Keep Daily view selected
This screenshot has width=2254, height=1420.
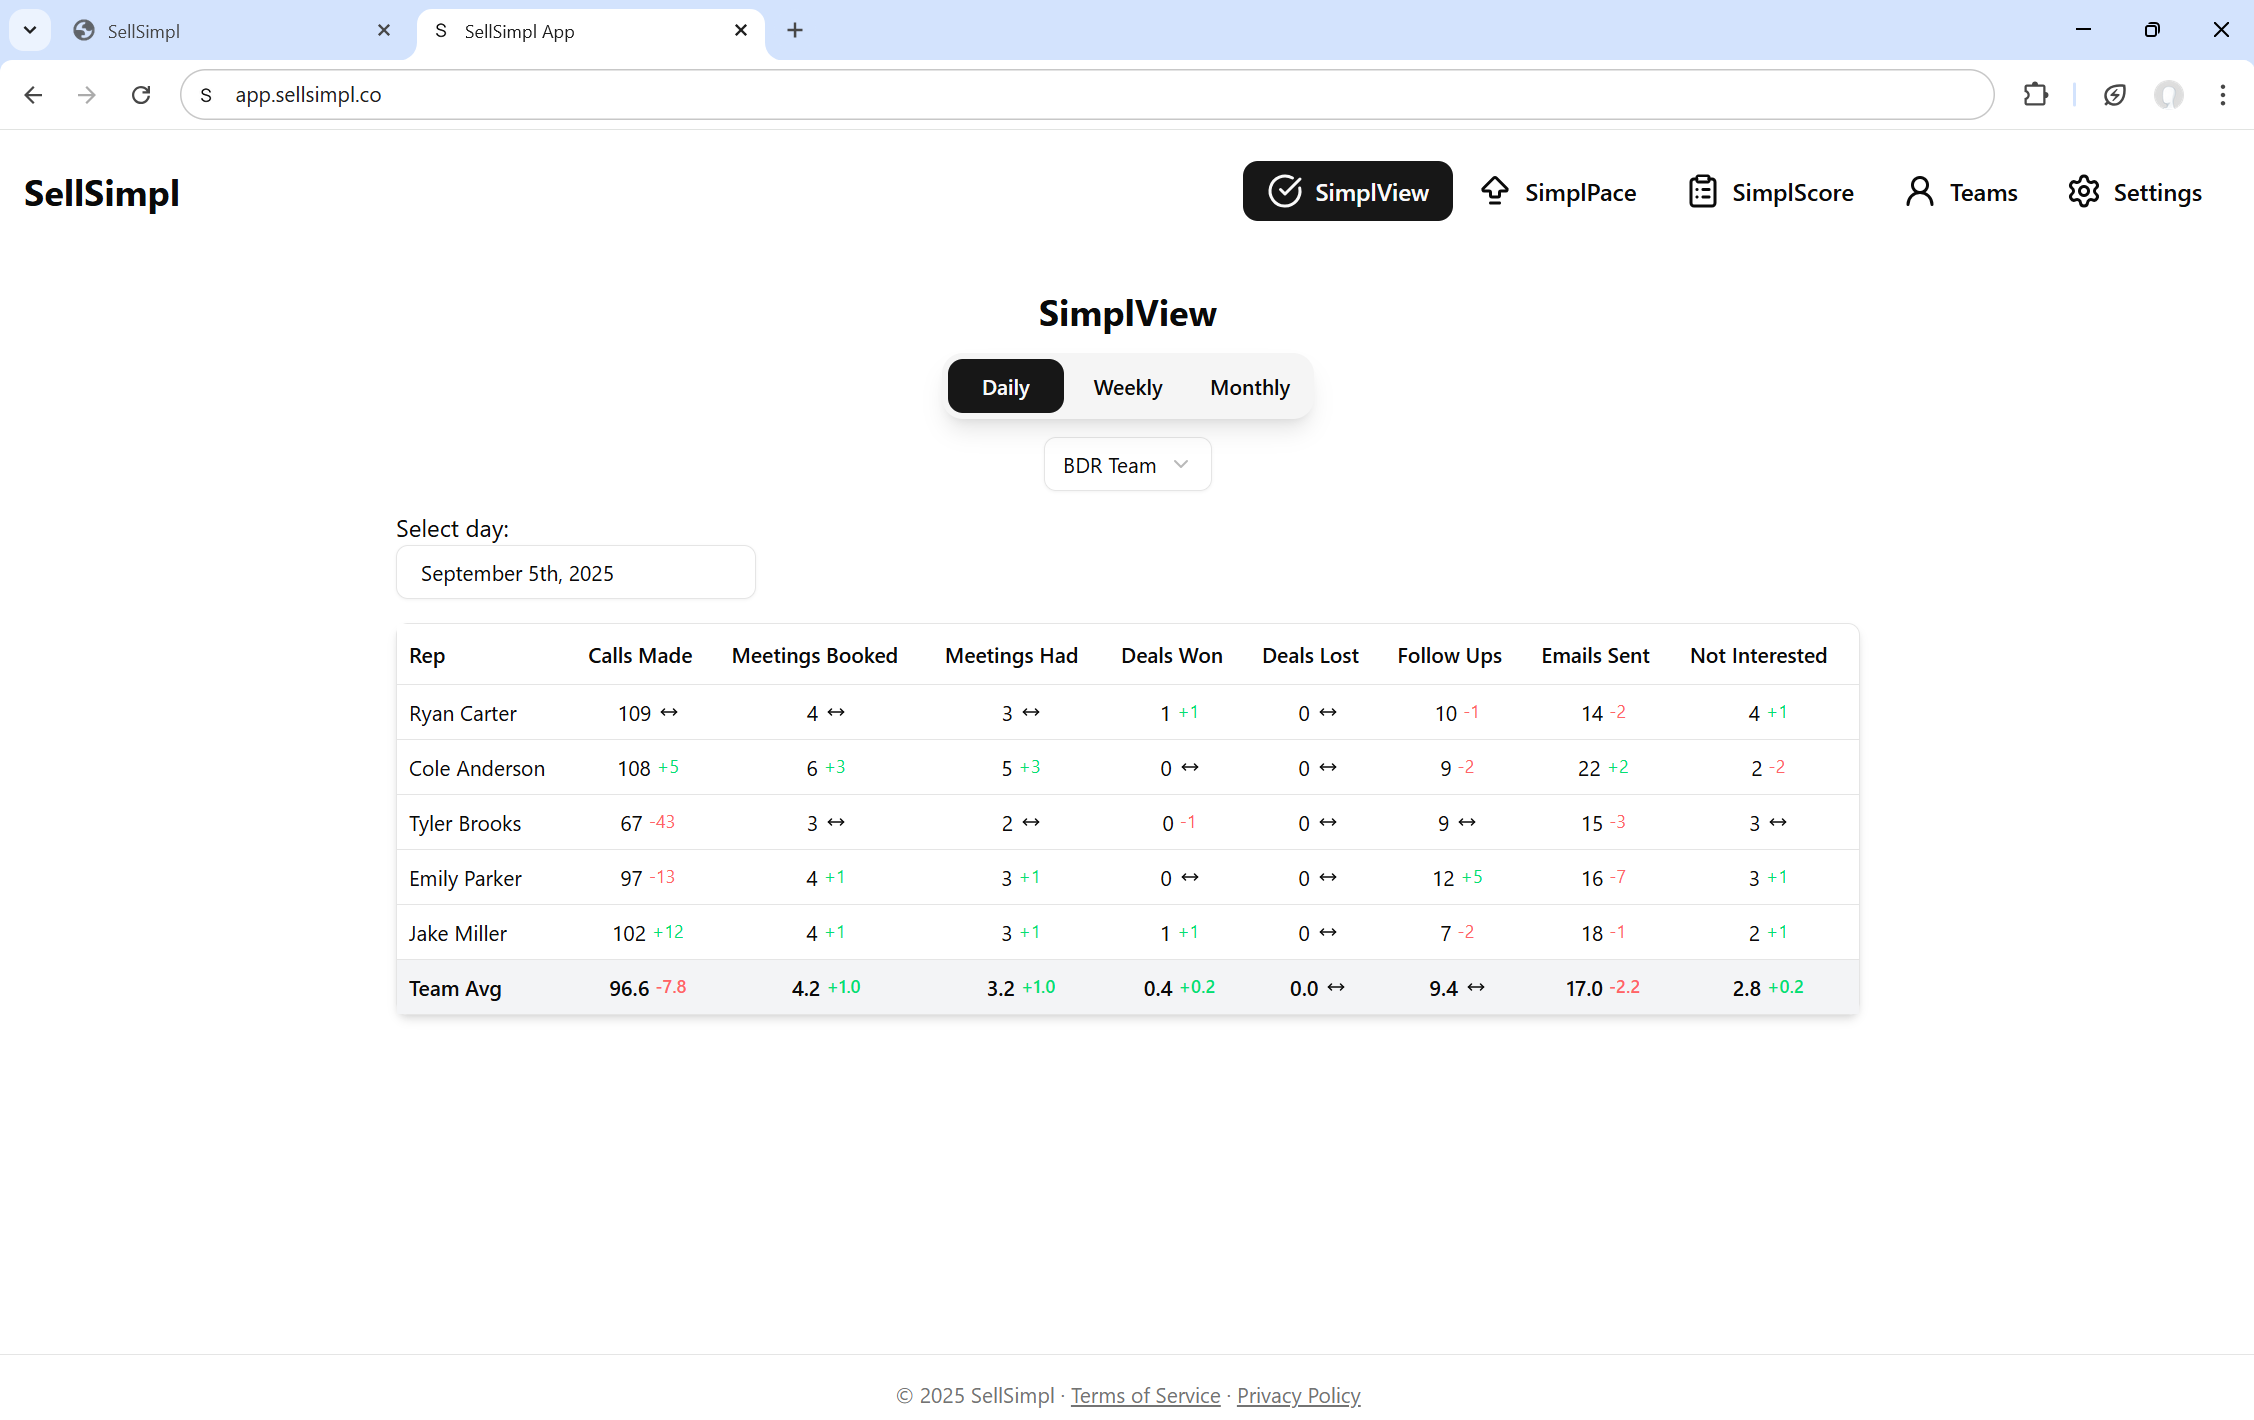tap(1005, 386)
